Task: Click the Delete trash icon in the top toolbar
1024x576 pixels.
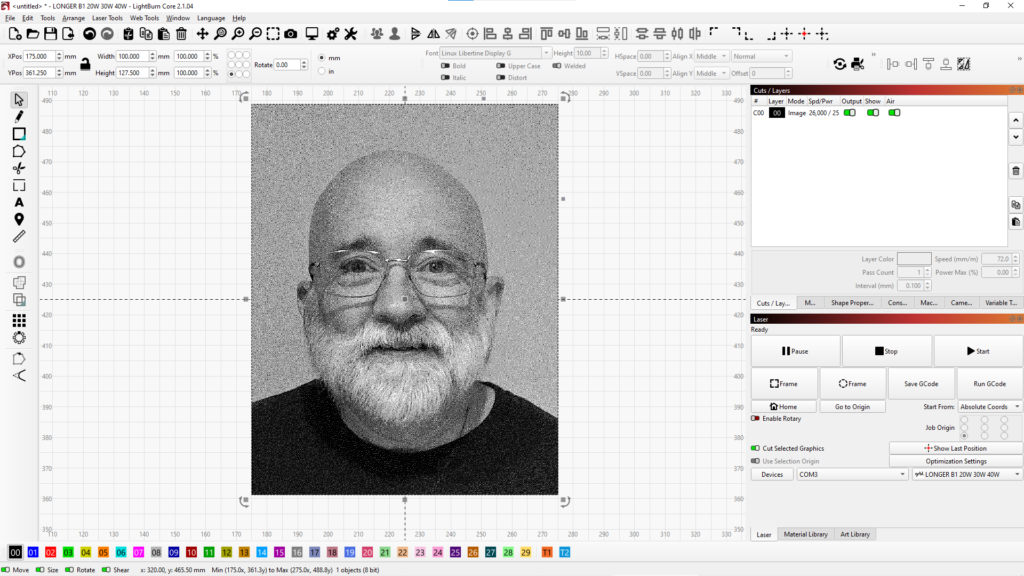Action: click(x=182, y=34)
